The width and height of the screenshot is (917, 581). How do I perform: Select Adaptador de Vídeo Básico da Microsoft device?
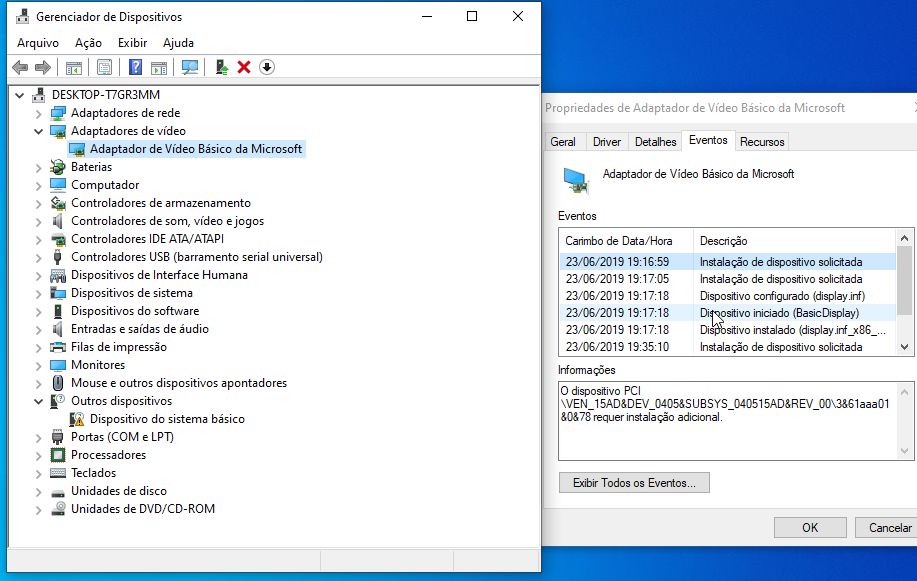[196, 149]
